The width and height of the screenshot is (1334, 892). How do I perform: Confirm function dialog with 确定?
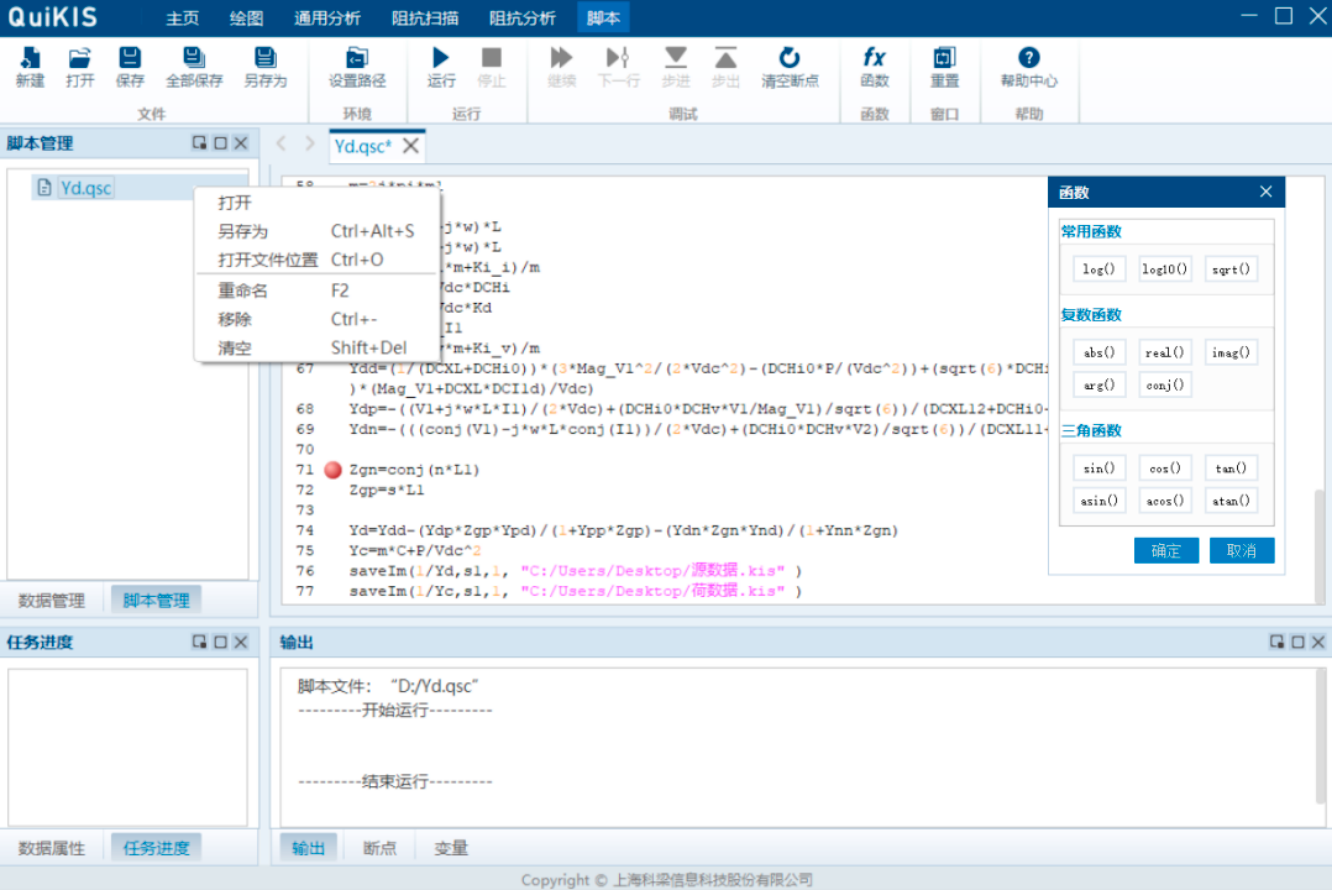[1166, 551]
